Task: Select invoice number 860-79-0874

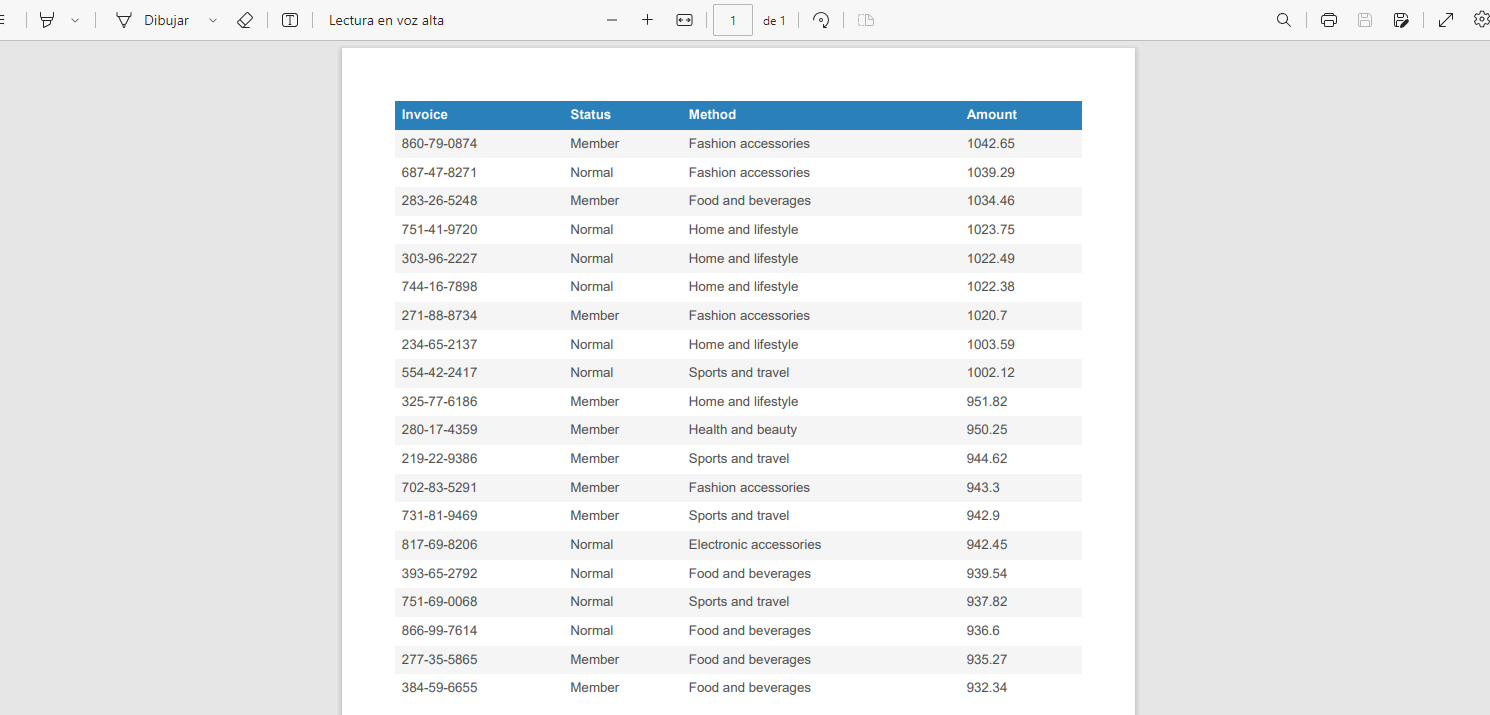Action: coord(439,144)
